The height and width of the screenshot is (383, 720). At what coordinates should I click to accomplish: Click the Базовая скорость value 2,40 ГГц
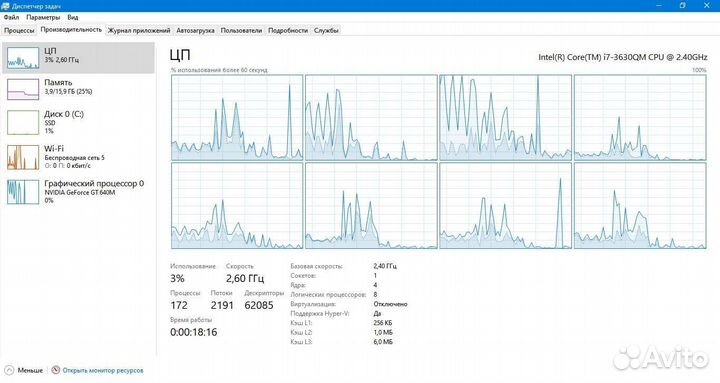click(x=385, y=266)
